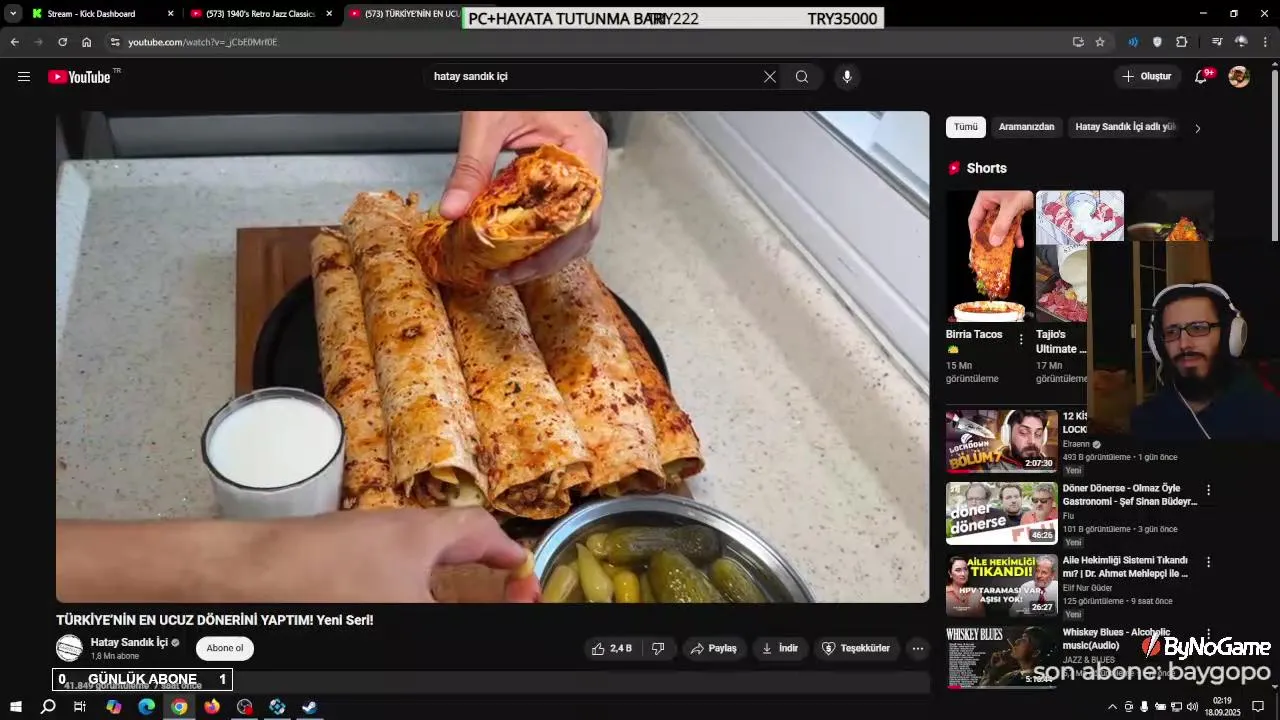Open Birria Tacos short options menu
This screenshot has height=720, width=1280.
click(1021, 340)
